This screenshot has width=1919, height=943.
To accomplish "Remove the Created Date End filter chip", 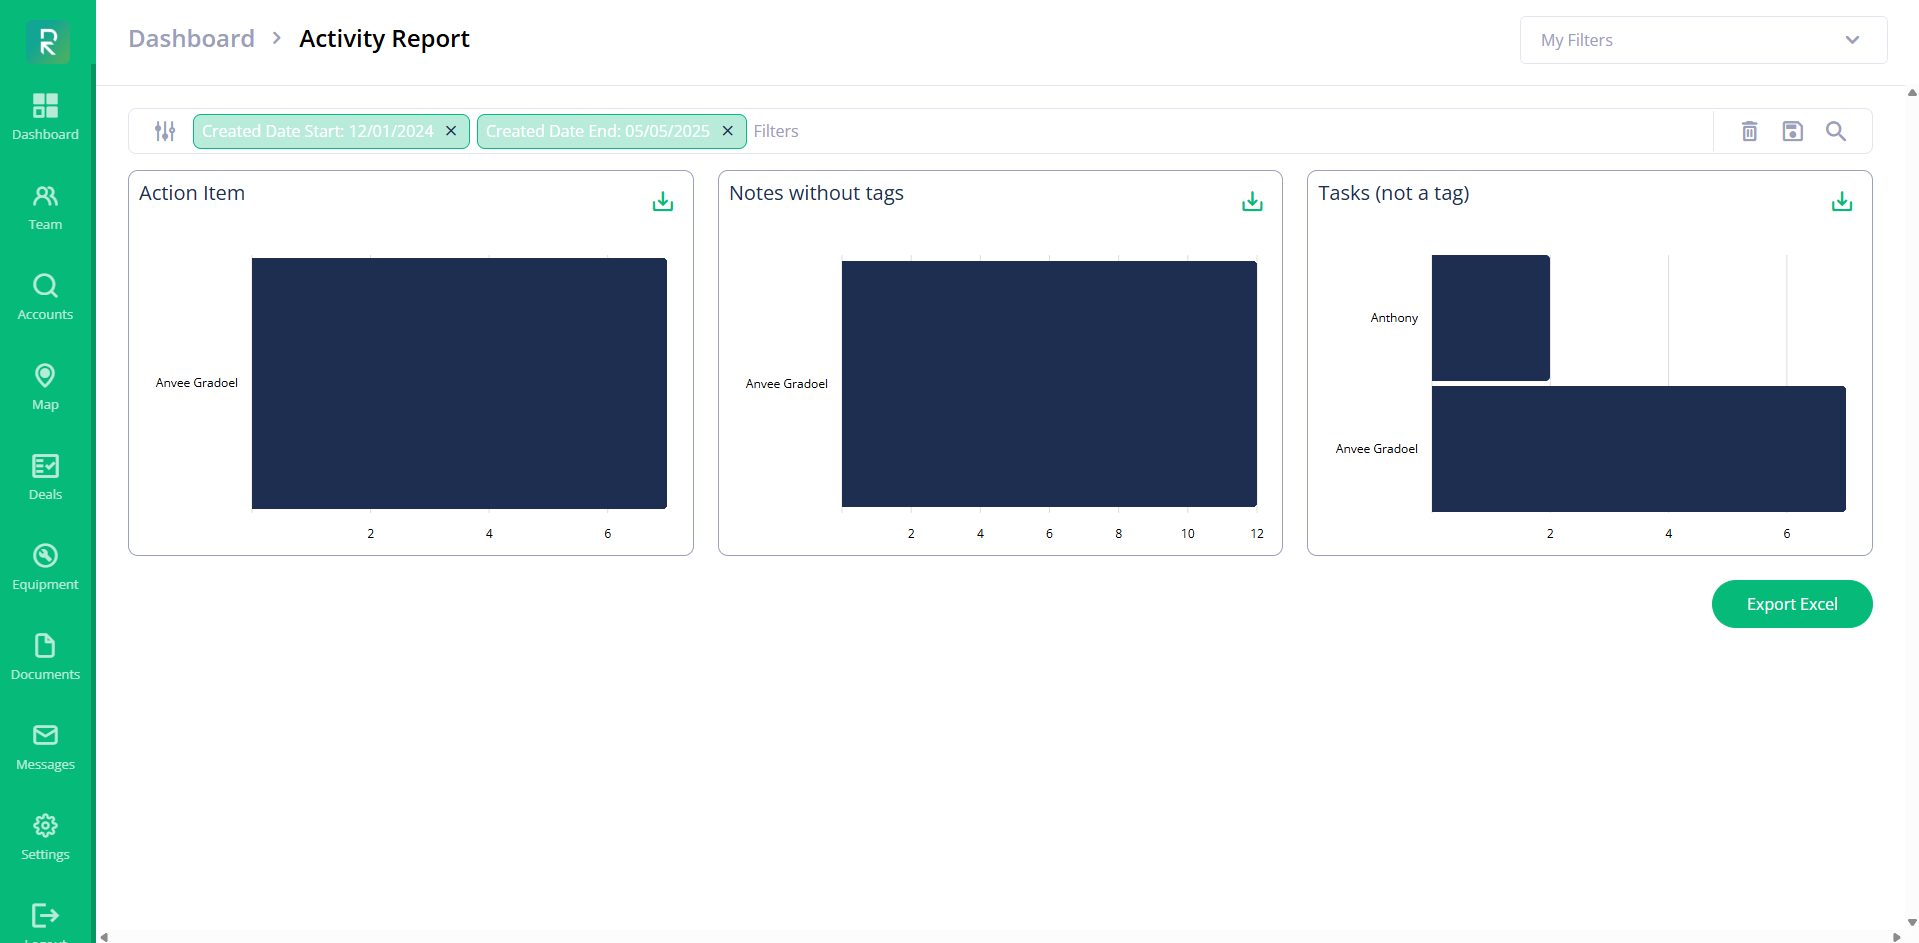I will pyautogui.click(x=728, y=131).
